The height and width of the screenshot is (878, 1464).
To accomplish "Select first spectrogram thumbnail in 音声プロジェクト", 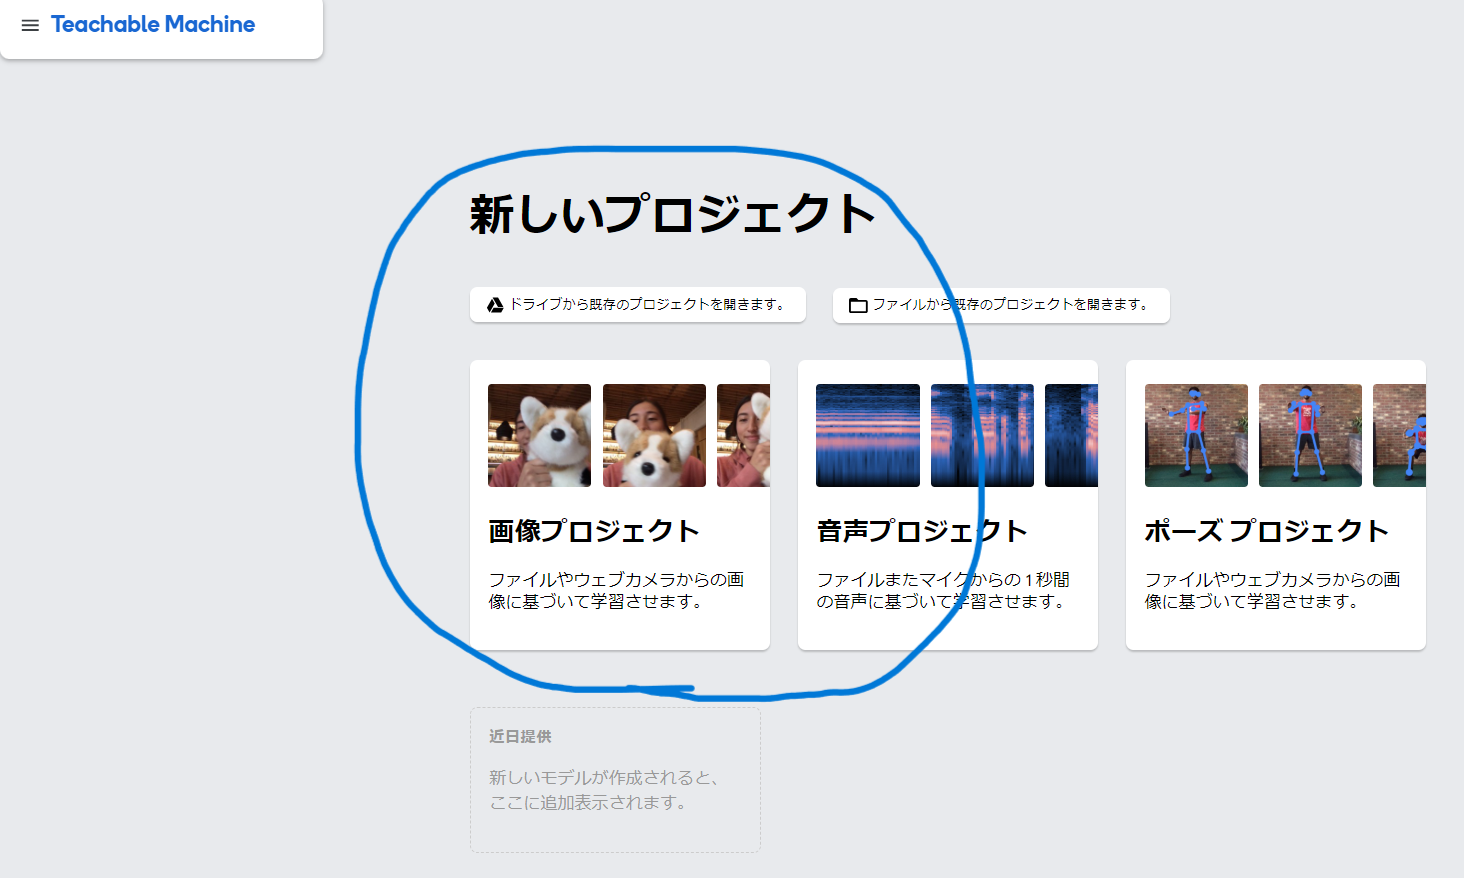I will 868,436.
